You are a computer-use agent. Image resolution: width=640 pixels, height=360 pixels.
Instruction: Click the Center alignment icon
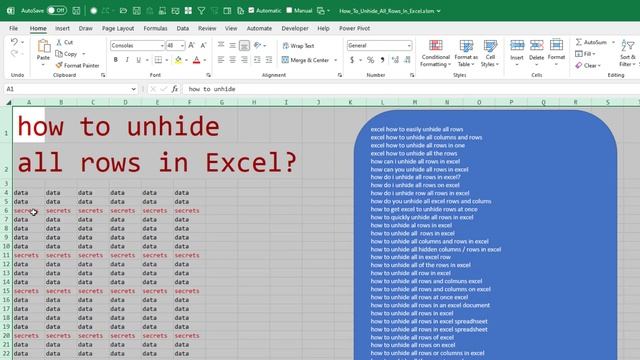pos(232,60)
